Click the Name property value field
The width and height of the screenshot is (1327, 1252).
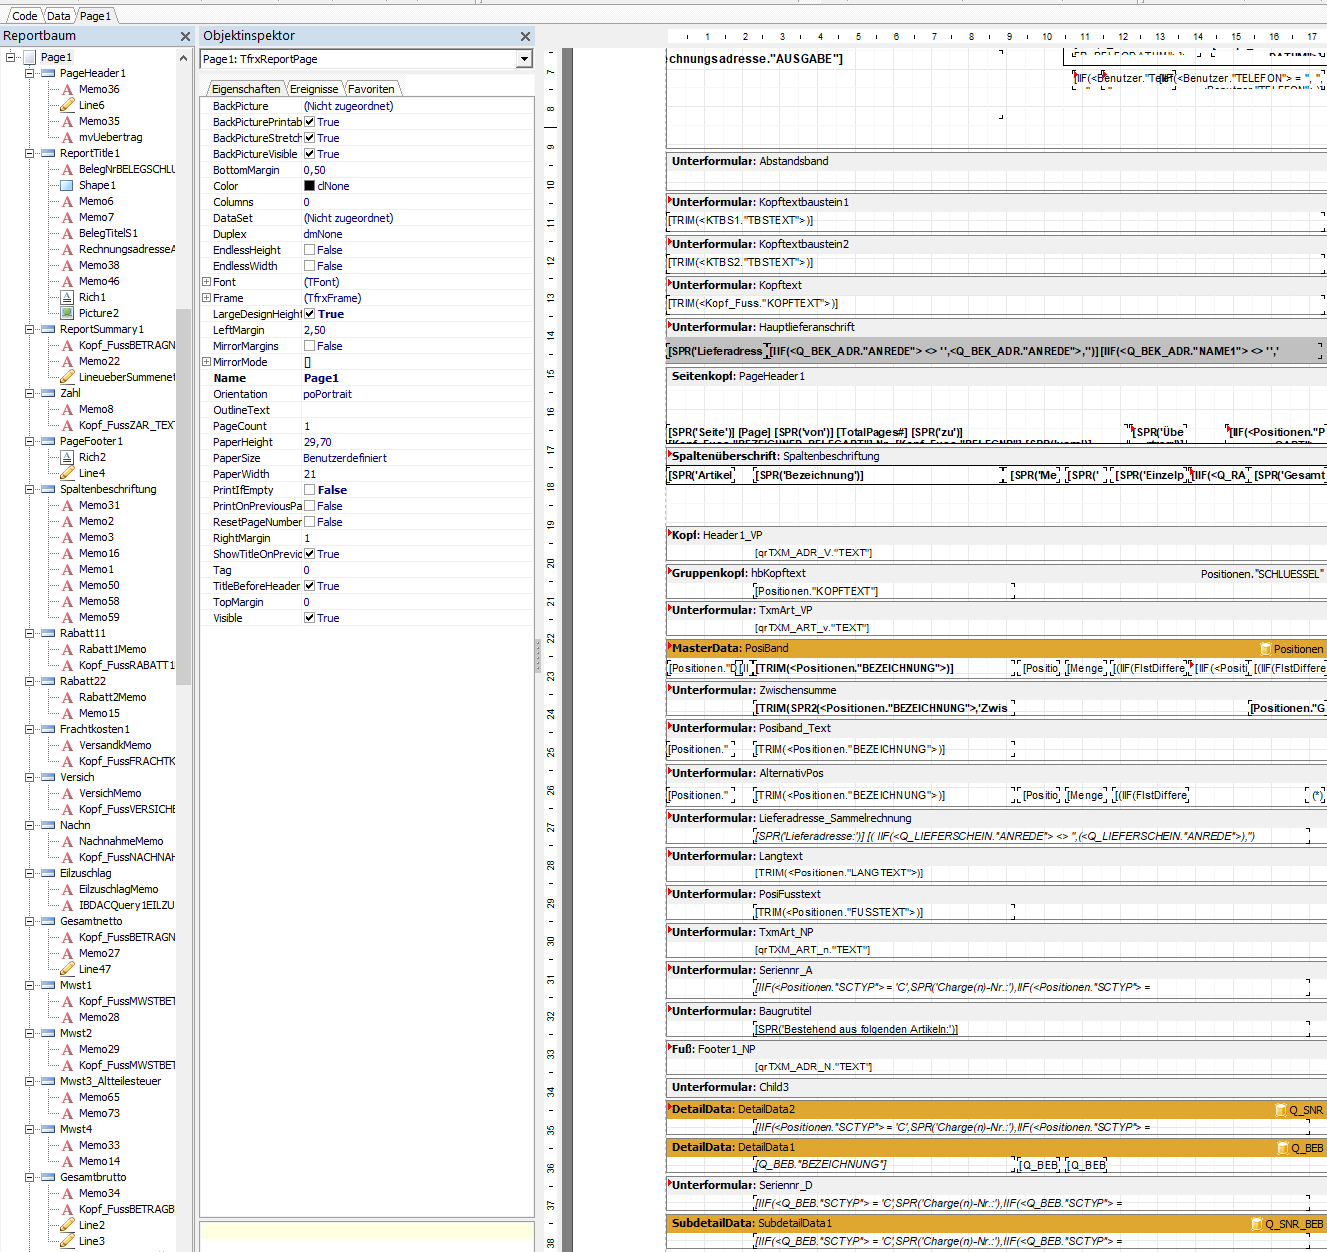(415, 378)
